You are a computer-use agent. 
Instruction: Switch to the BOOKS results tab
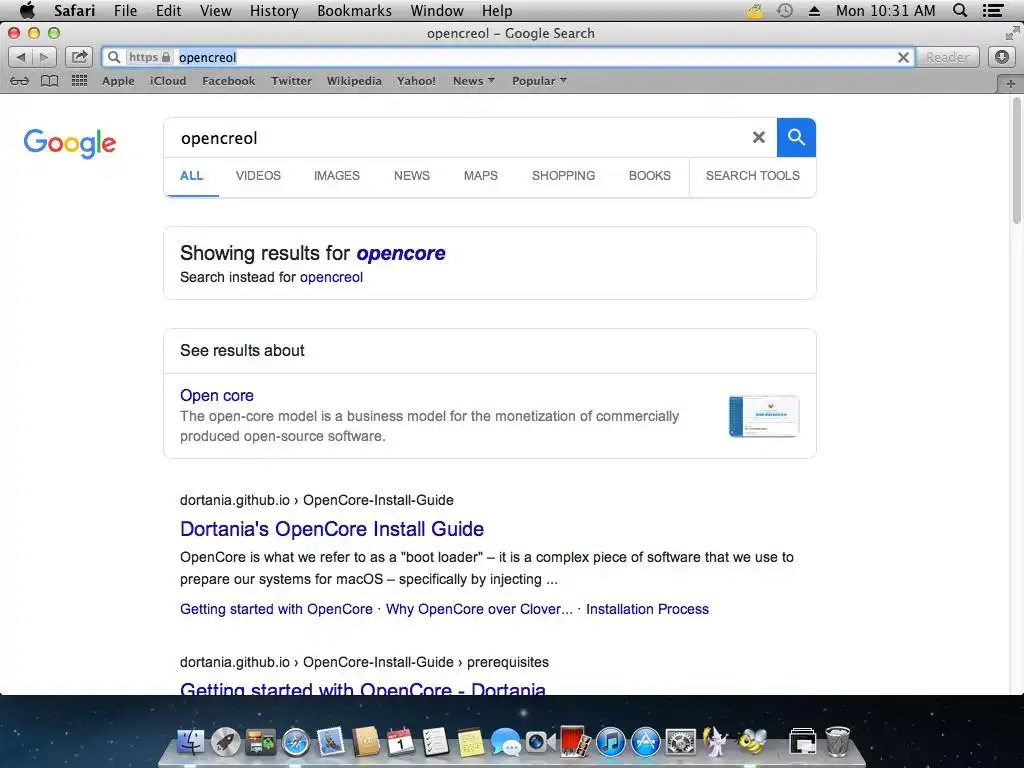tap(650, 176)
